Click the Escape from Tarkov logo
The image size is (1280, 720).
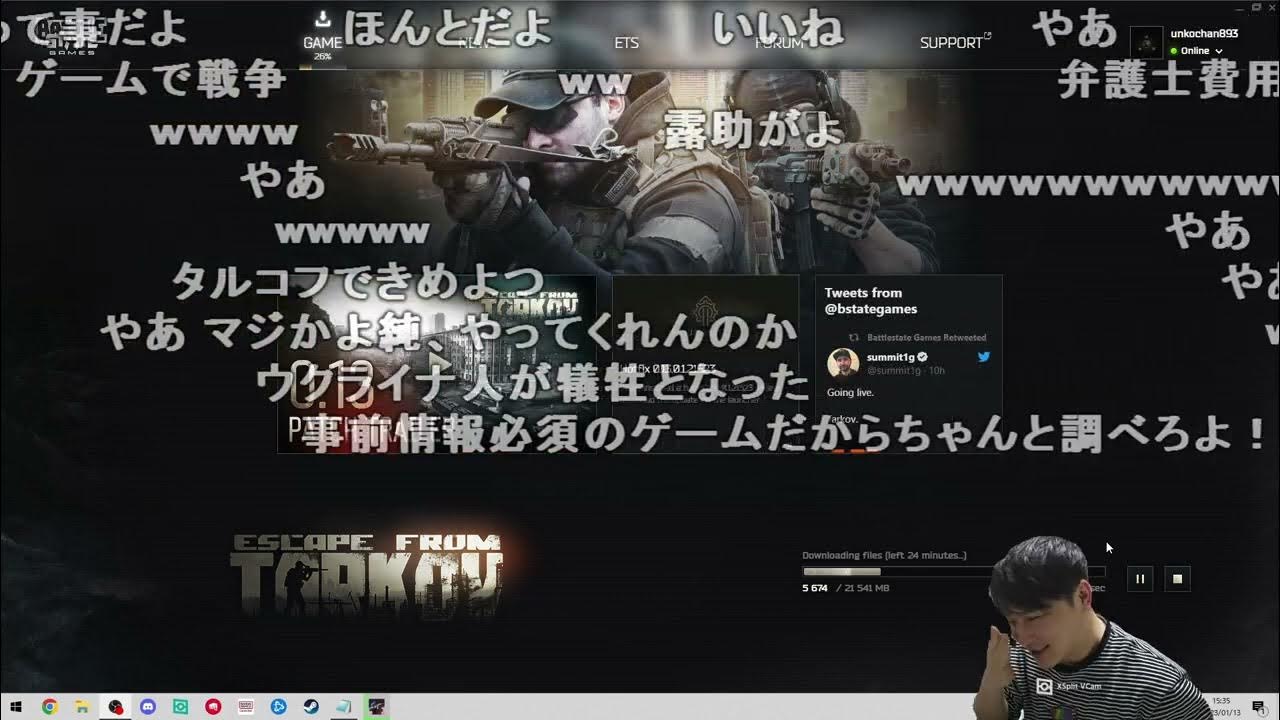366,575
